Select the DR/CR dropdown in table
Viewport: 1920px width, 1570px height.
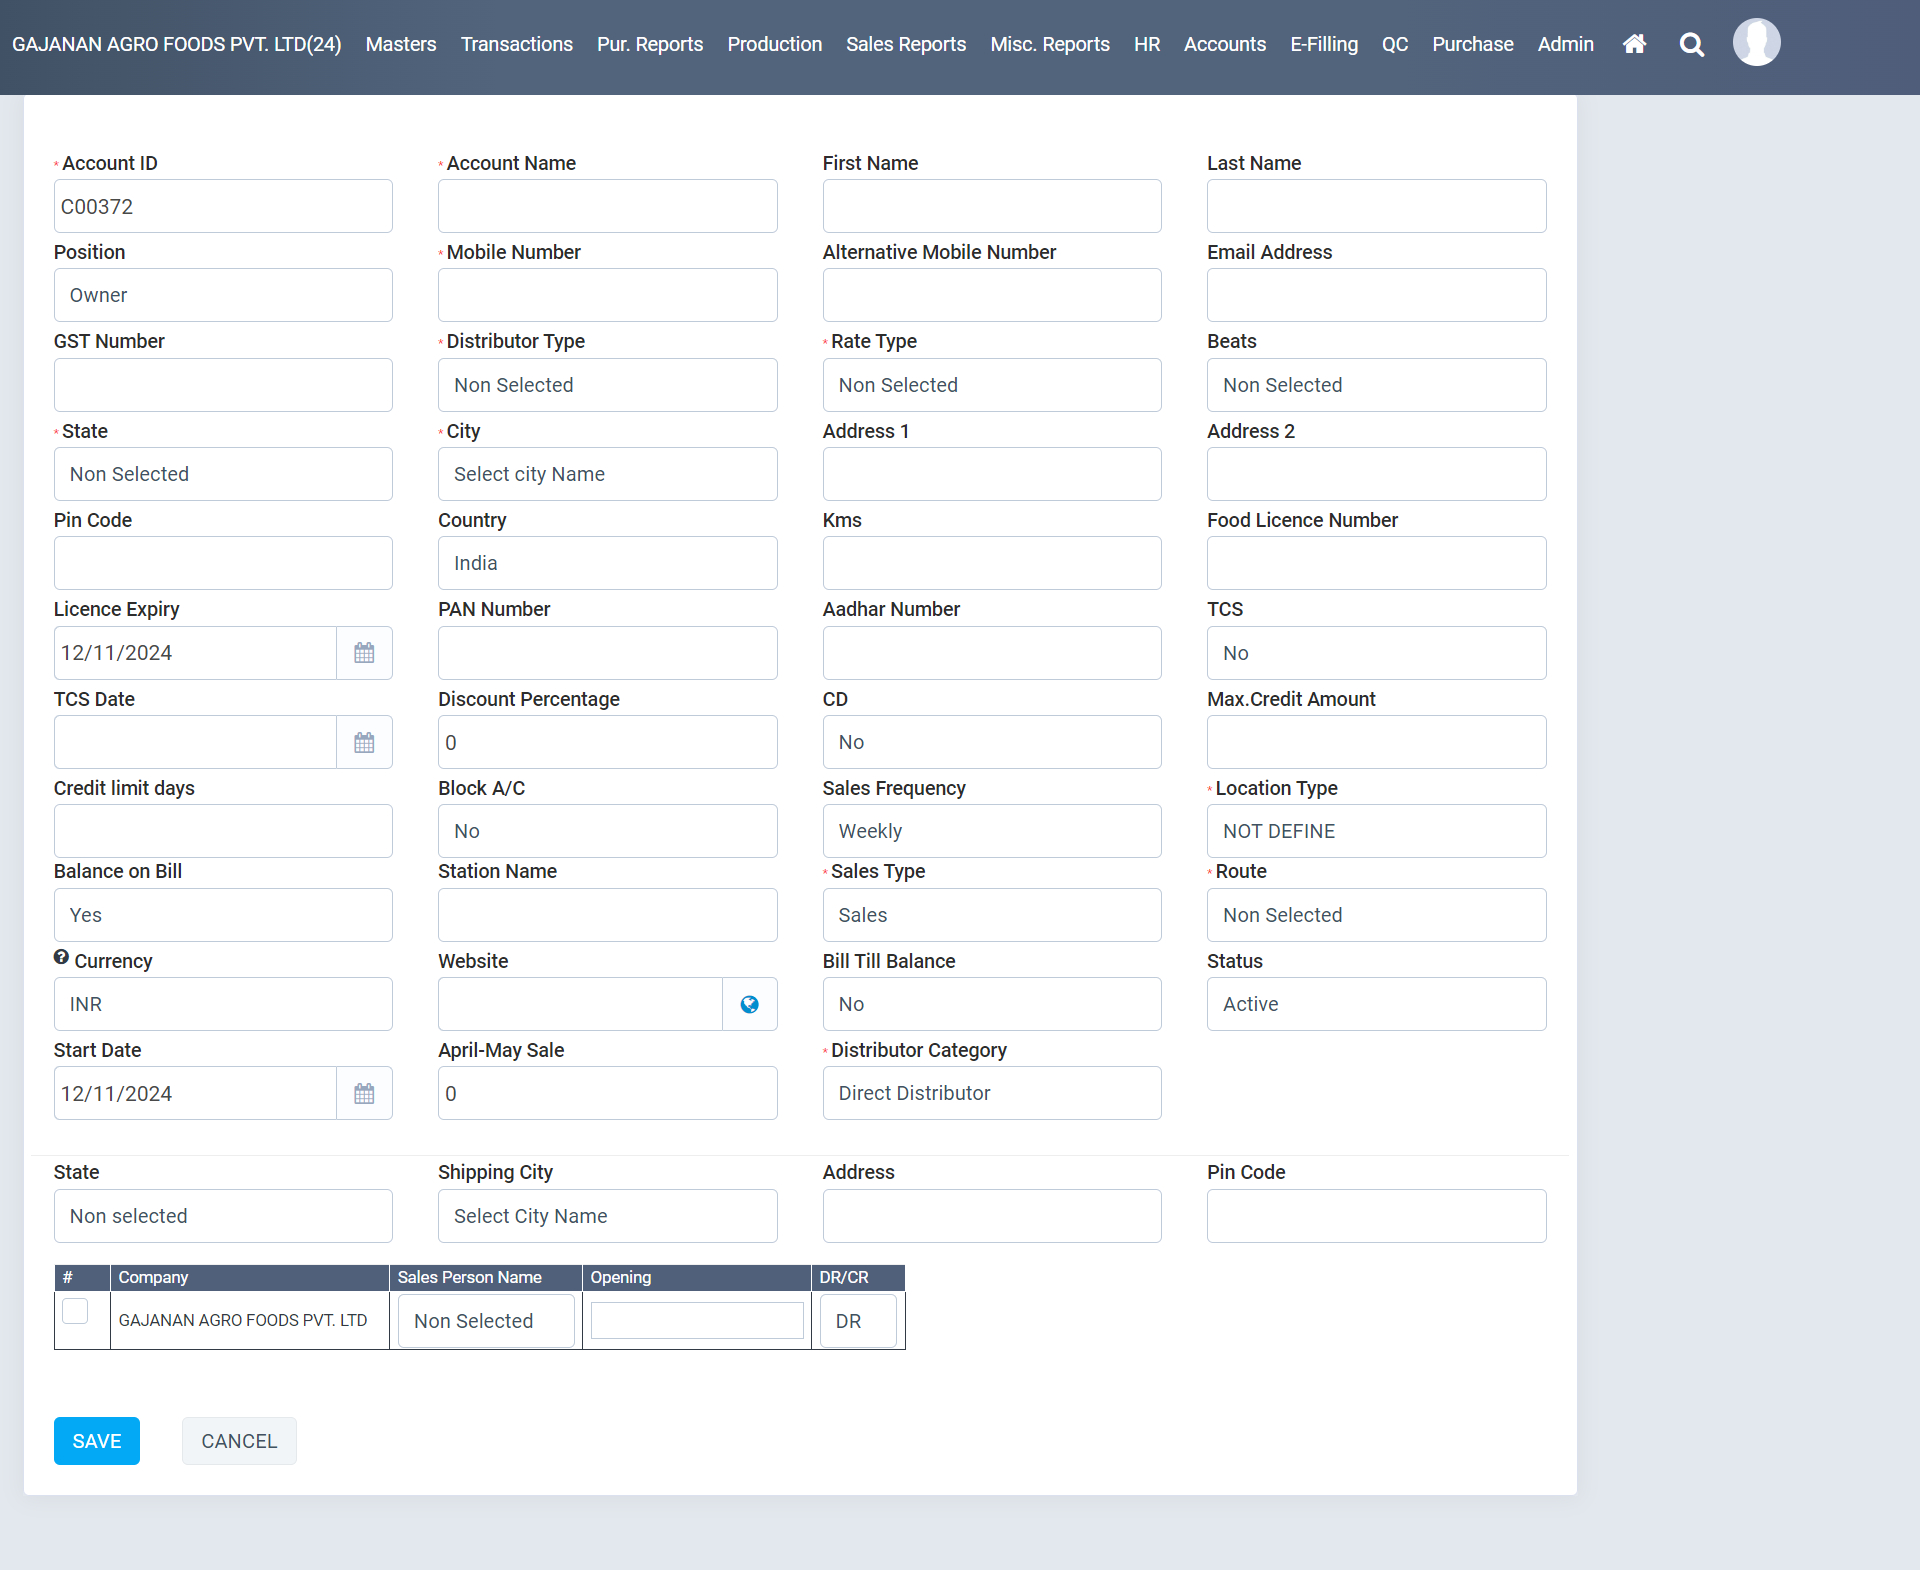(x=857, y=1321)
